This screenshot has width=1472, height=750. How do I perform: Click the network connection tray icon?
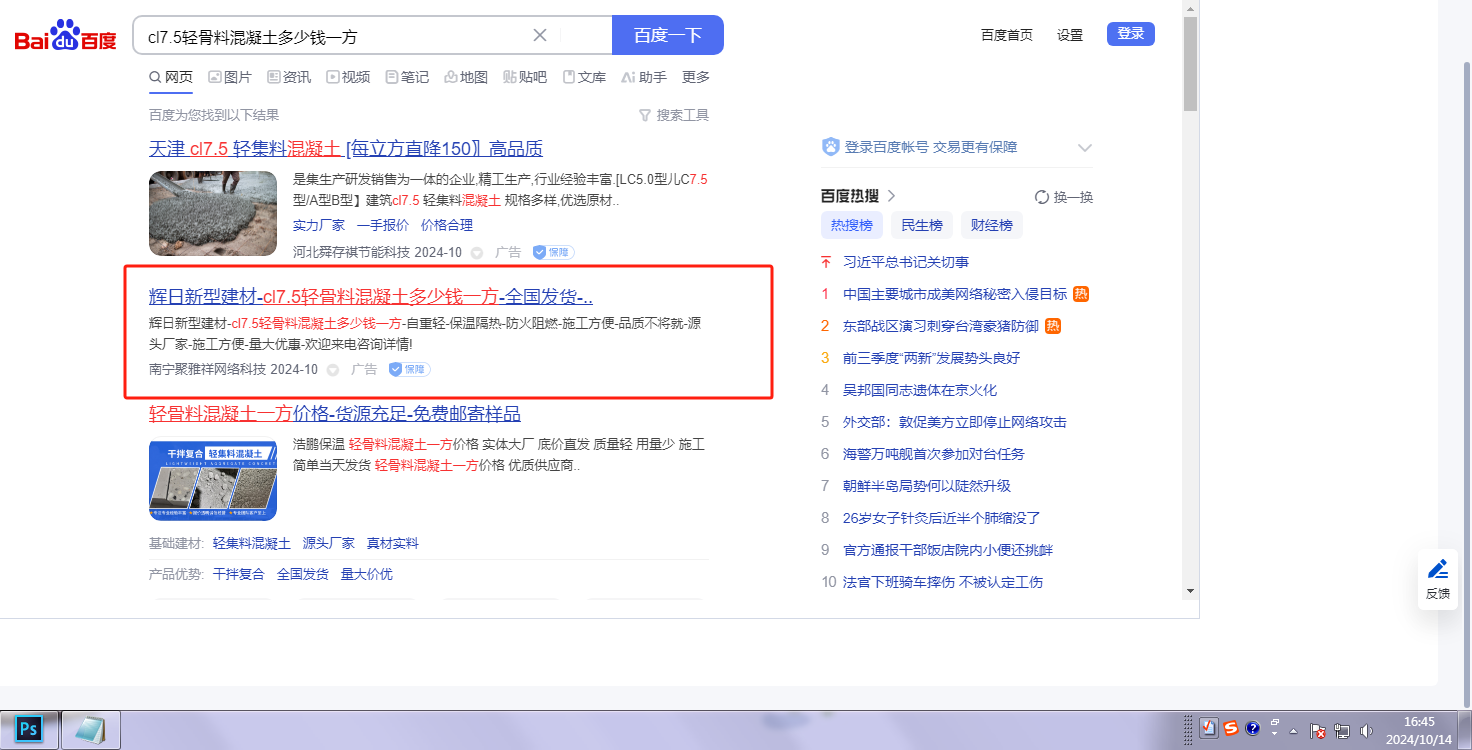point(1342,731)
